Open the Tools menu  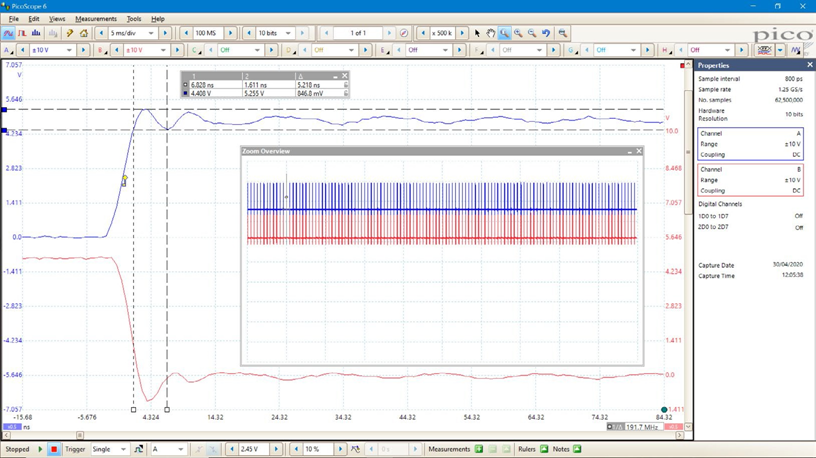click(x=133, y=19)
